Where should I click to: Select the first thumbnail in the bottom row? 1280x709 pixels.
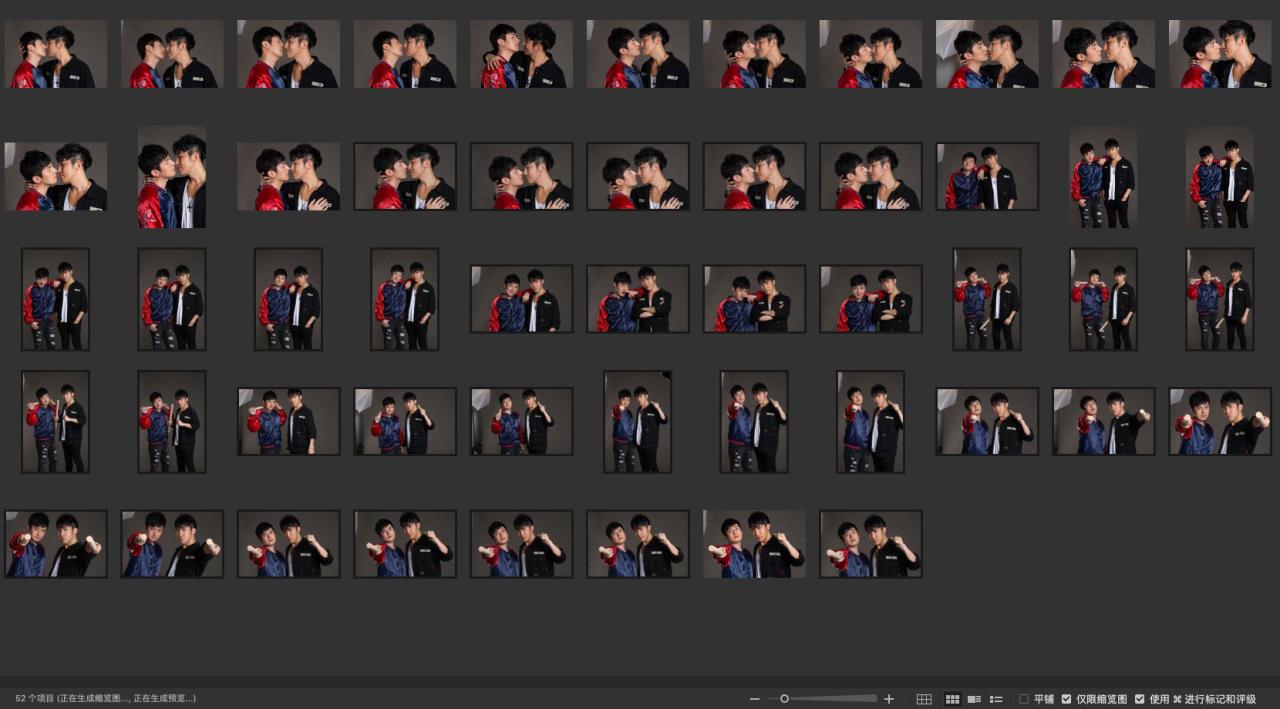(56, 544)
